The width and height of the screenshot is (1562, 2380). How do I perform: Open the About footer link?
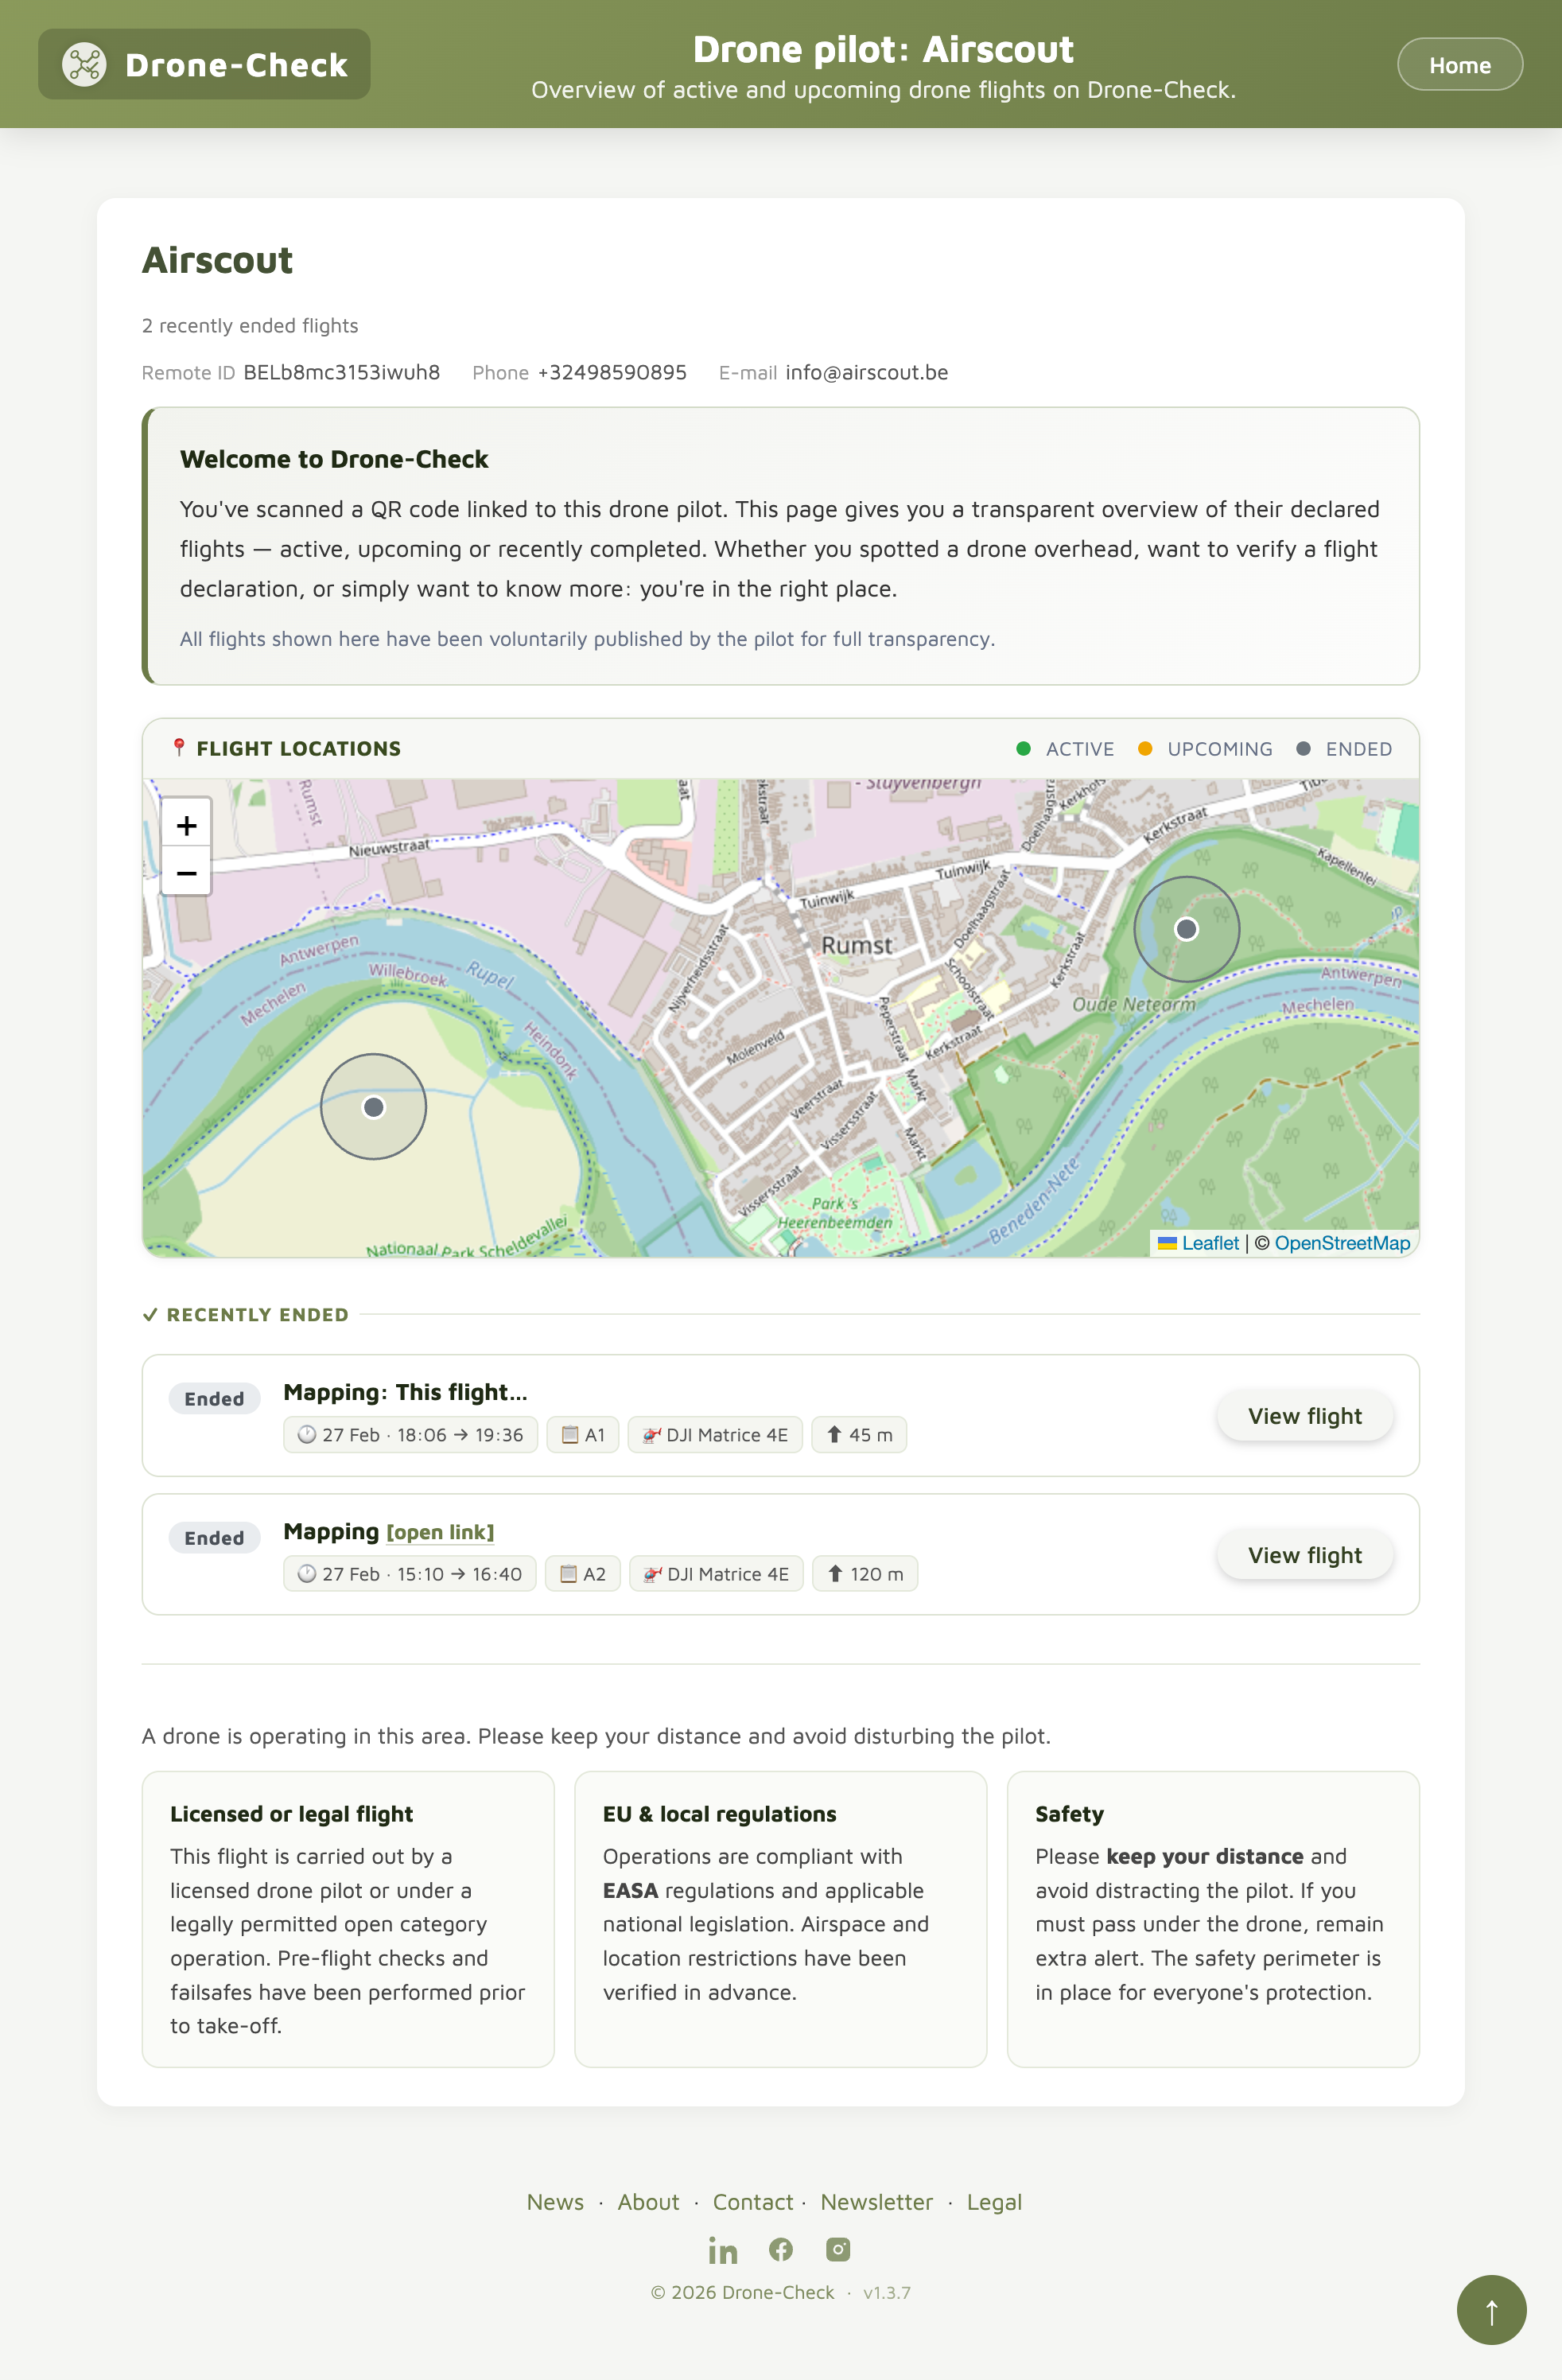click(x=648, y=2202)
